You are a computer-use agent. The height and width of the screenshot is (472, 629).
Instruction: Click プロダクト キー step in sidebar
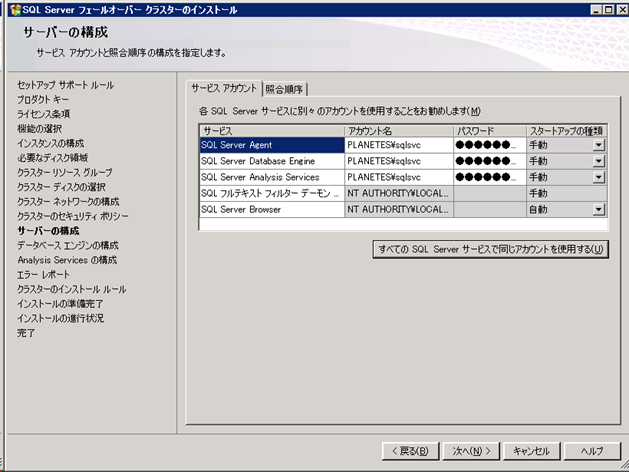[x=43, y=99]
